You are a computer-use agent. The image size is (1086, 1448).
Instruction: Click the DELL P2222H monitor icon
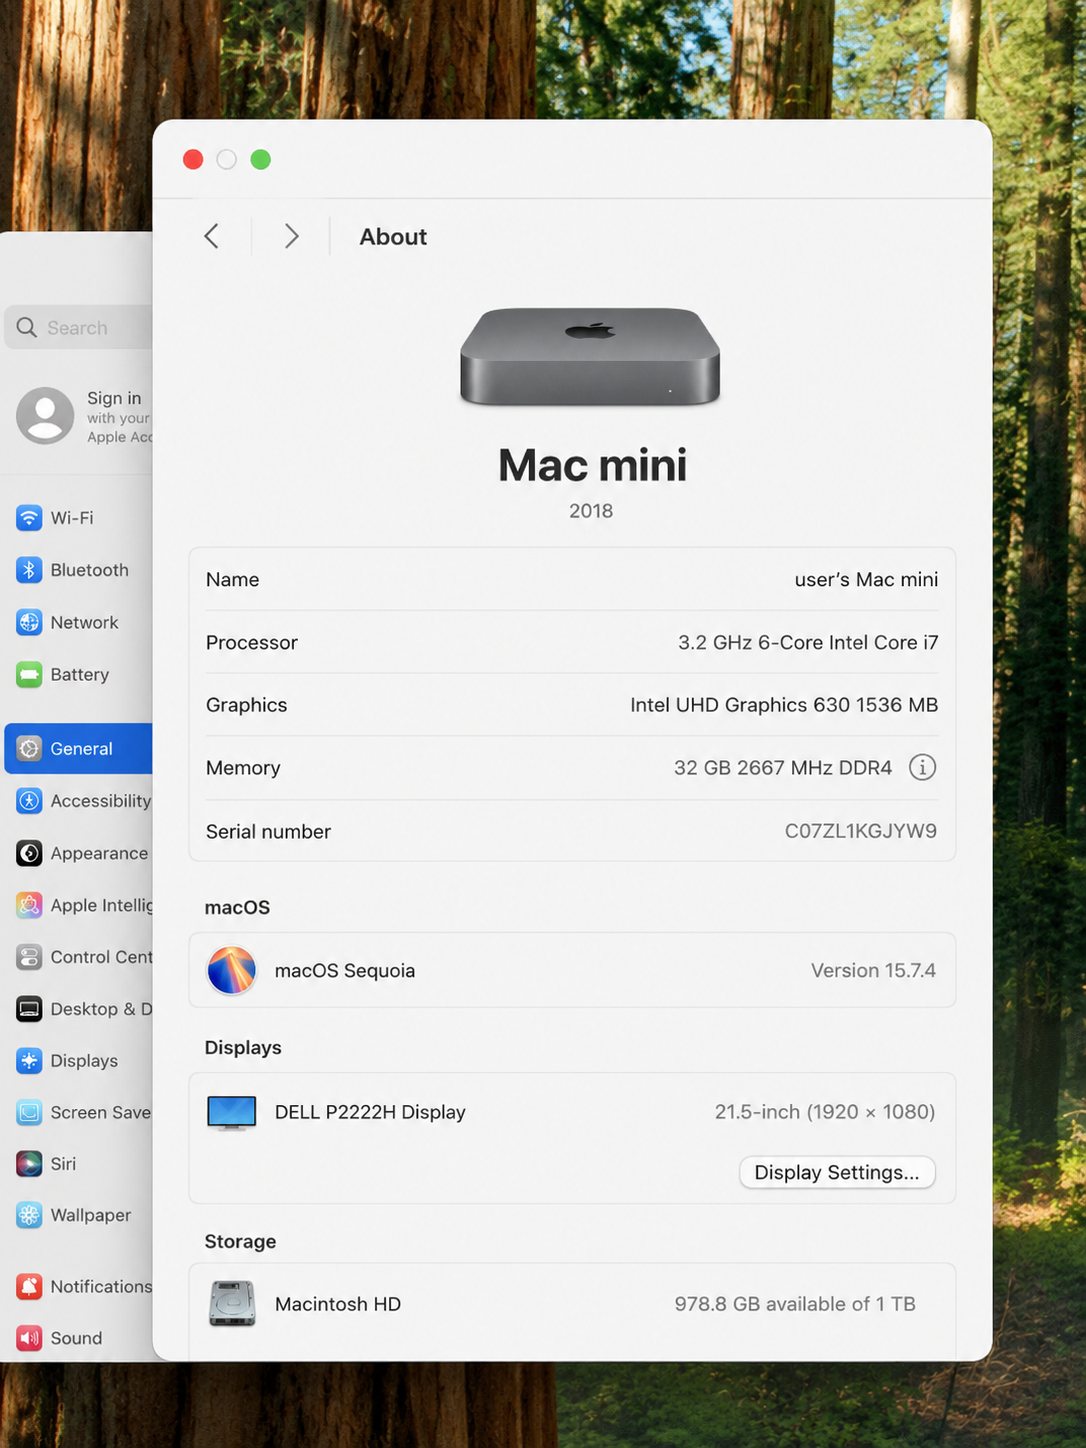pyautogui.click(x=231, y=1113)
